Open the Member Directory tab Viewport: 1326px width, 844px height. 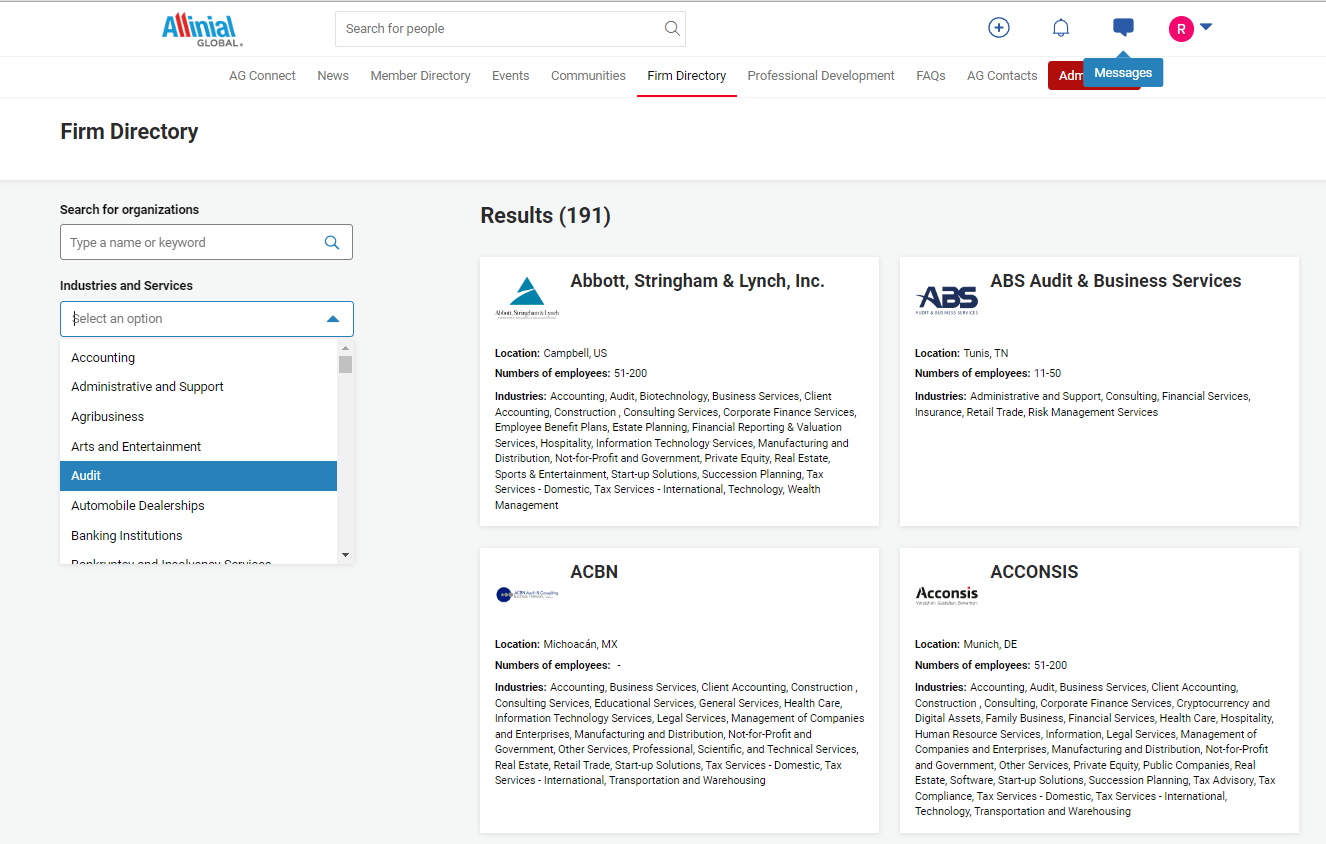pyautogui.click(x=420, y=76)
